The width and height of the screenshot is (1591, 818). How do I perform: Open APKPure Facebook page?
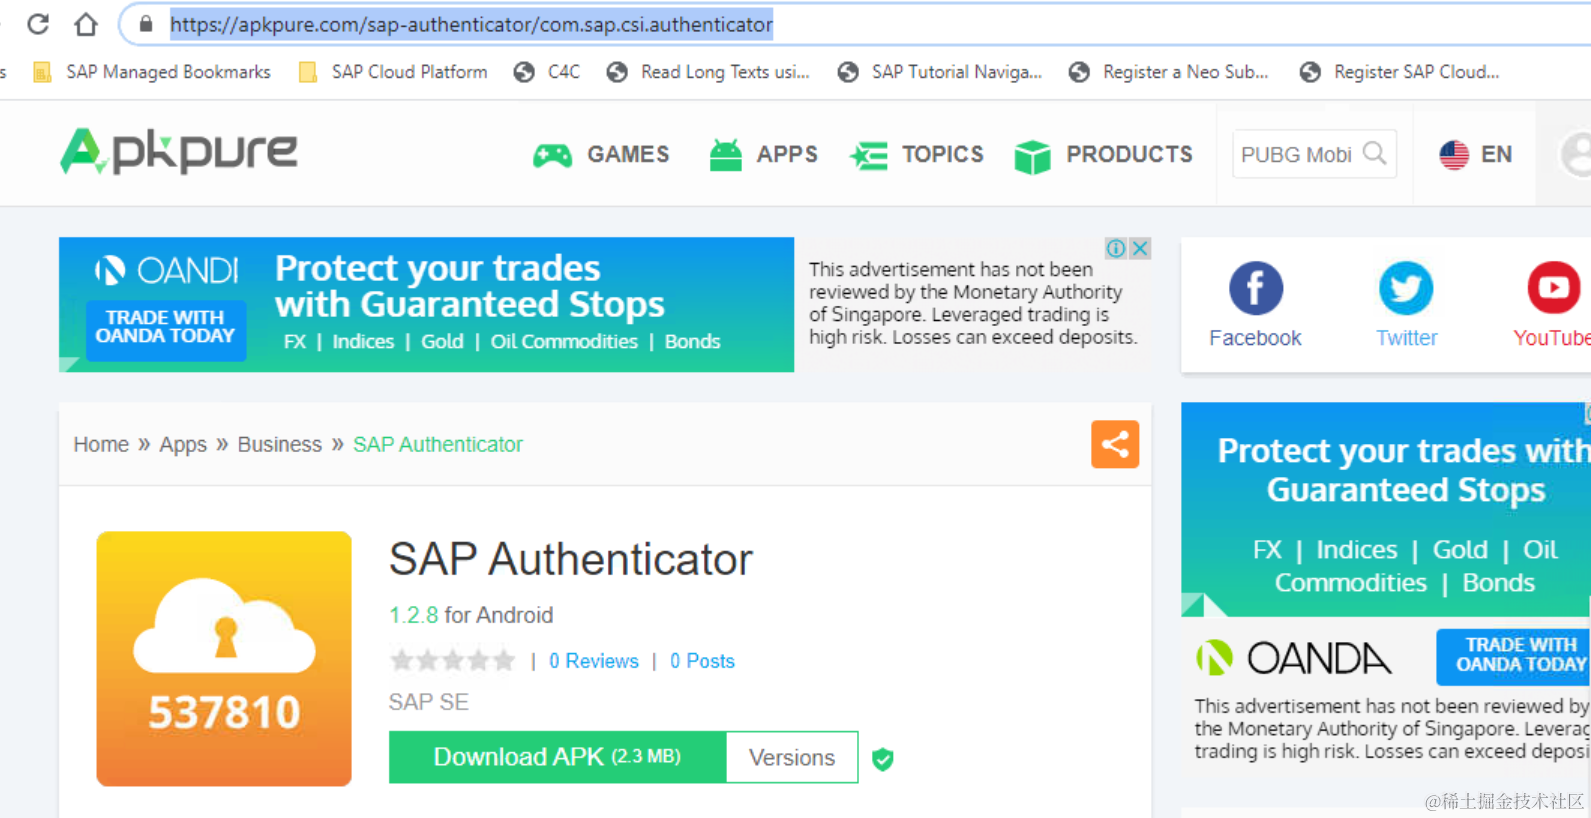tap(1255, 305)
